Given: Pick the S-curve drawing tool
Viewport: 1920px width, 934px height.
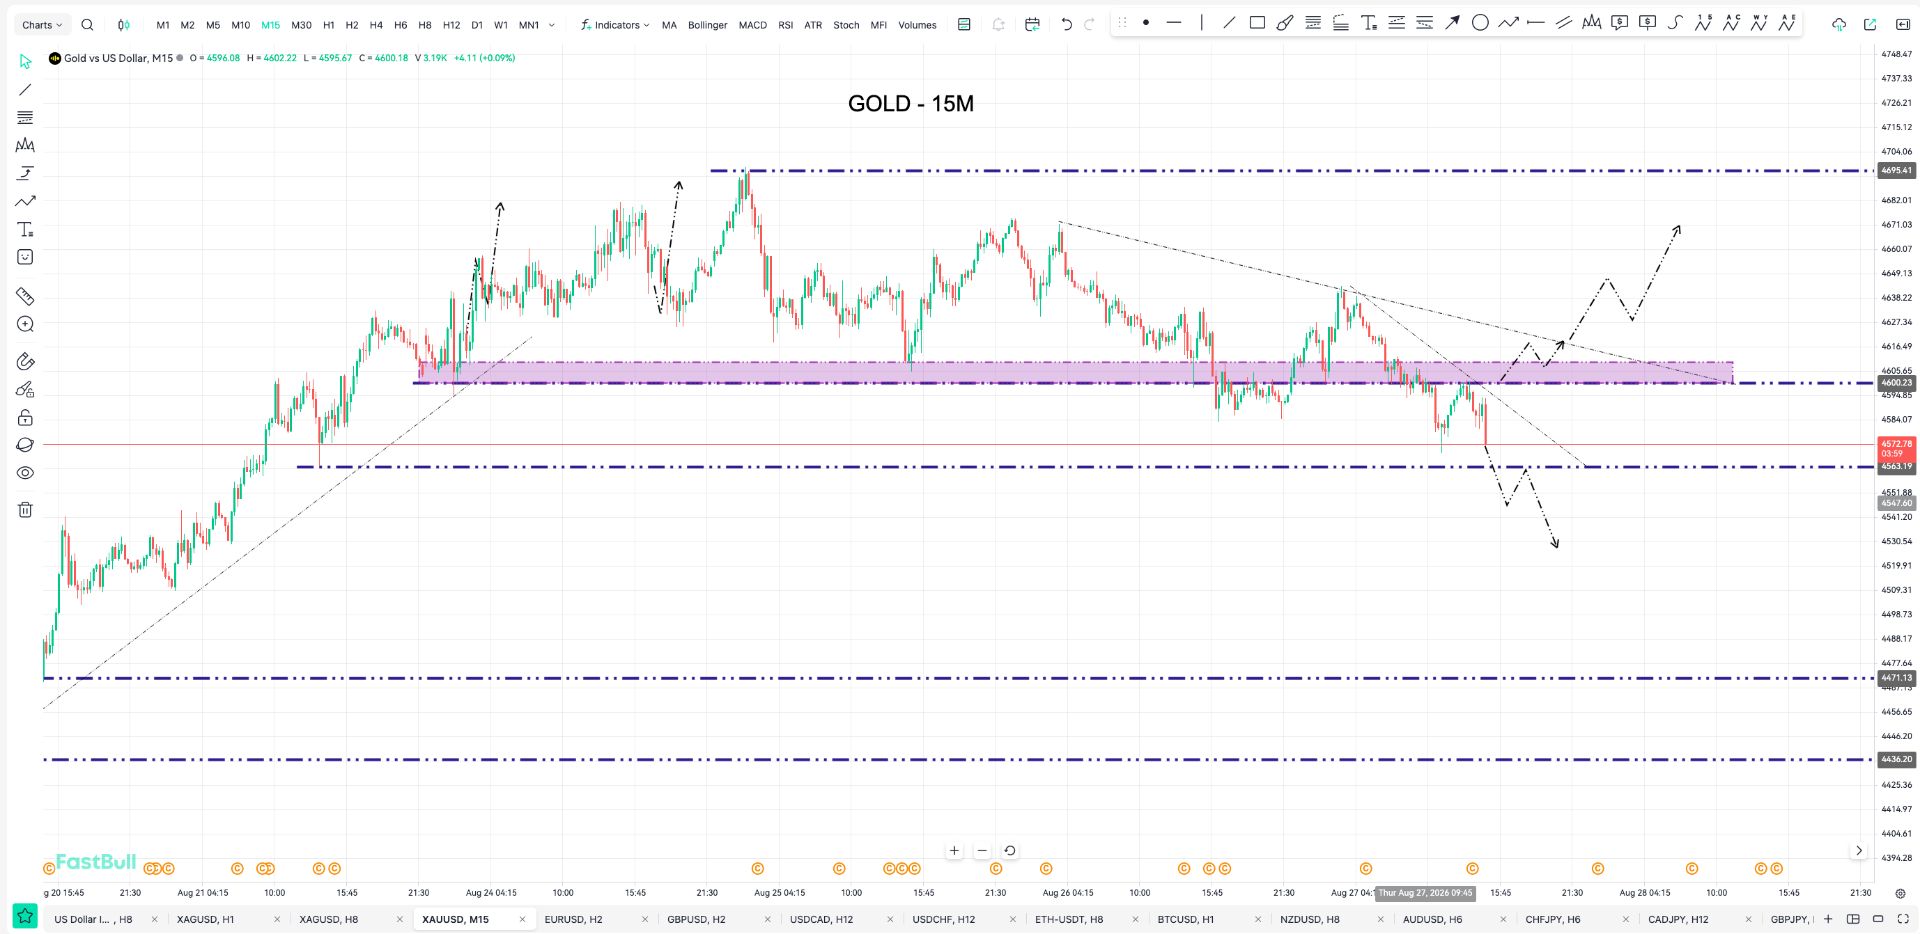Looking at the screenshot, I should (x=1675, y=23).
